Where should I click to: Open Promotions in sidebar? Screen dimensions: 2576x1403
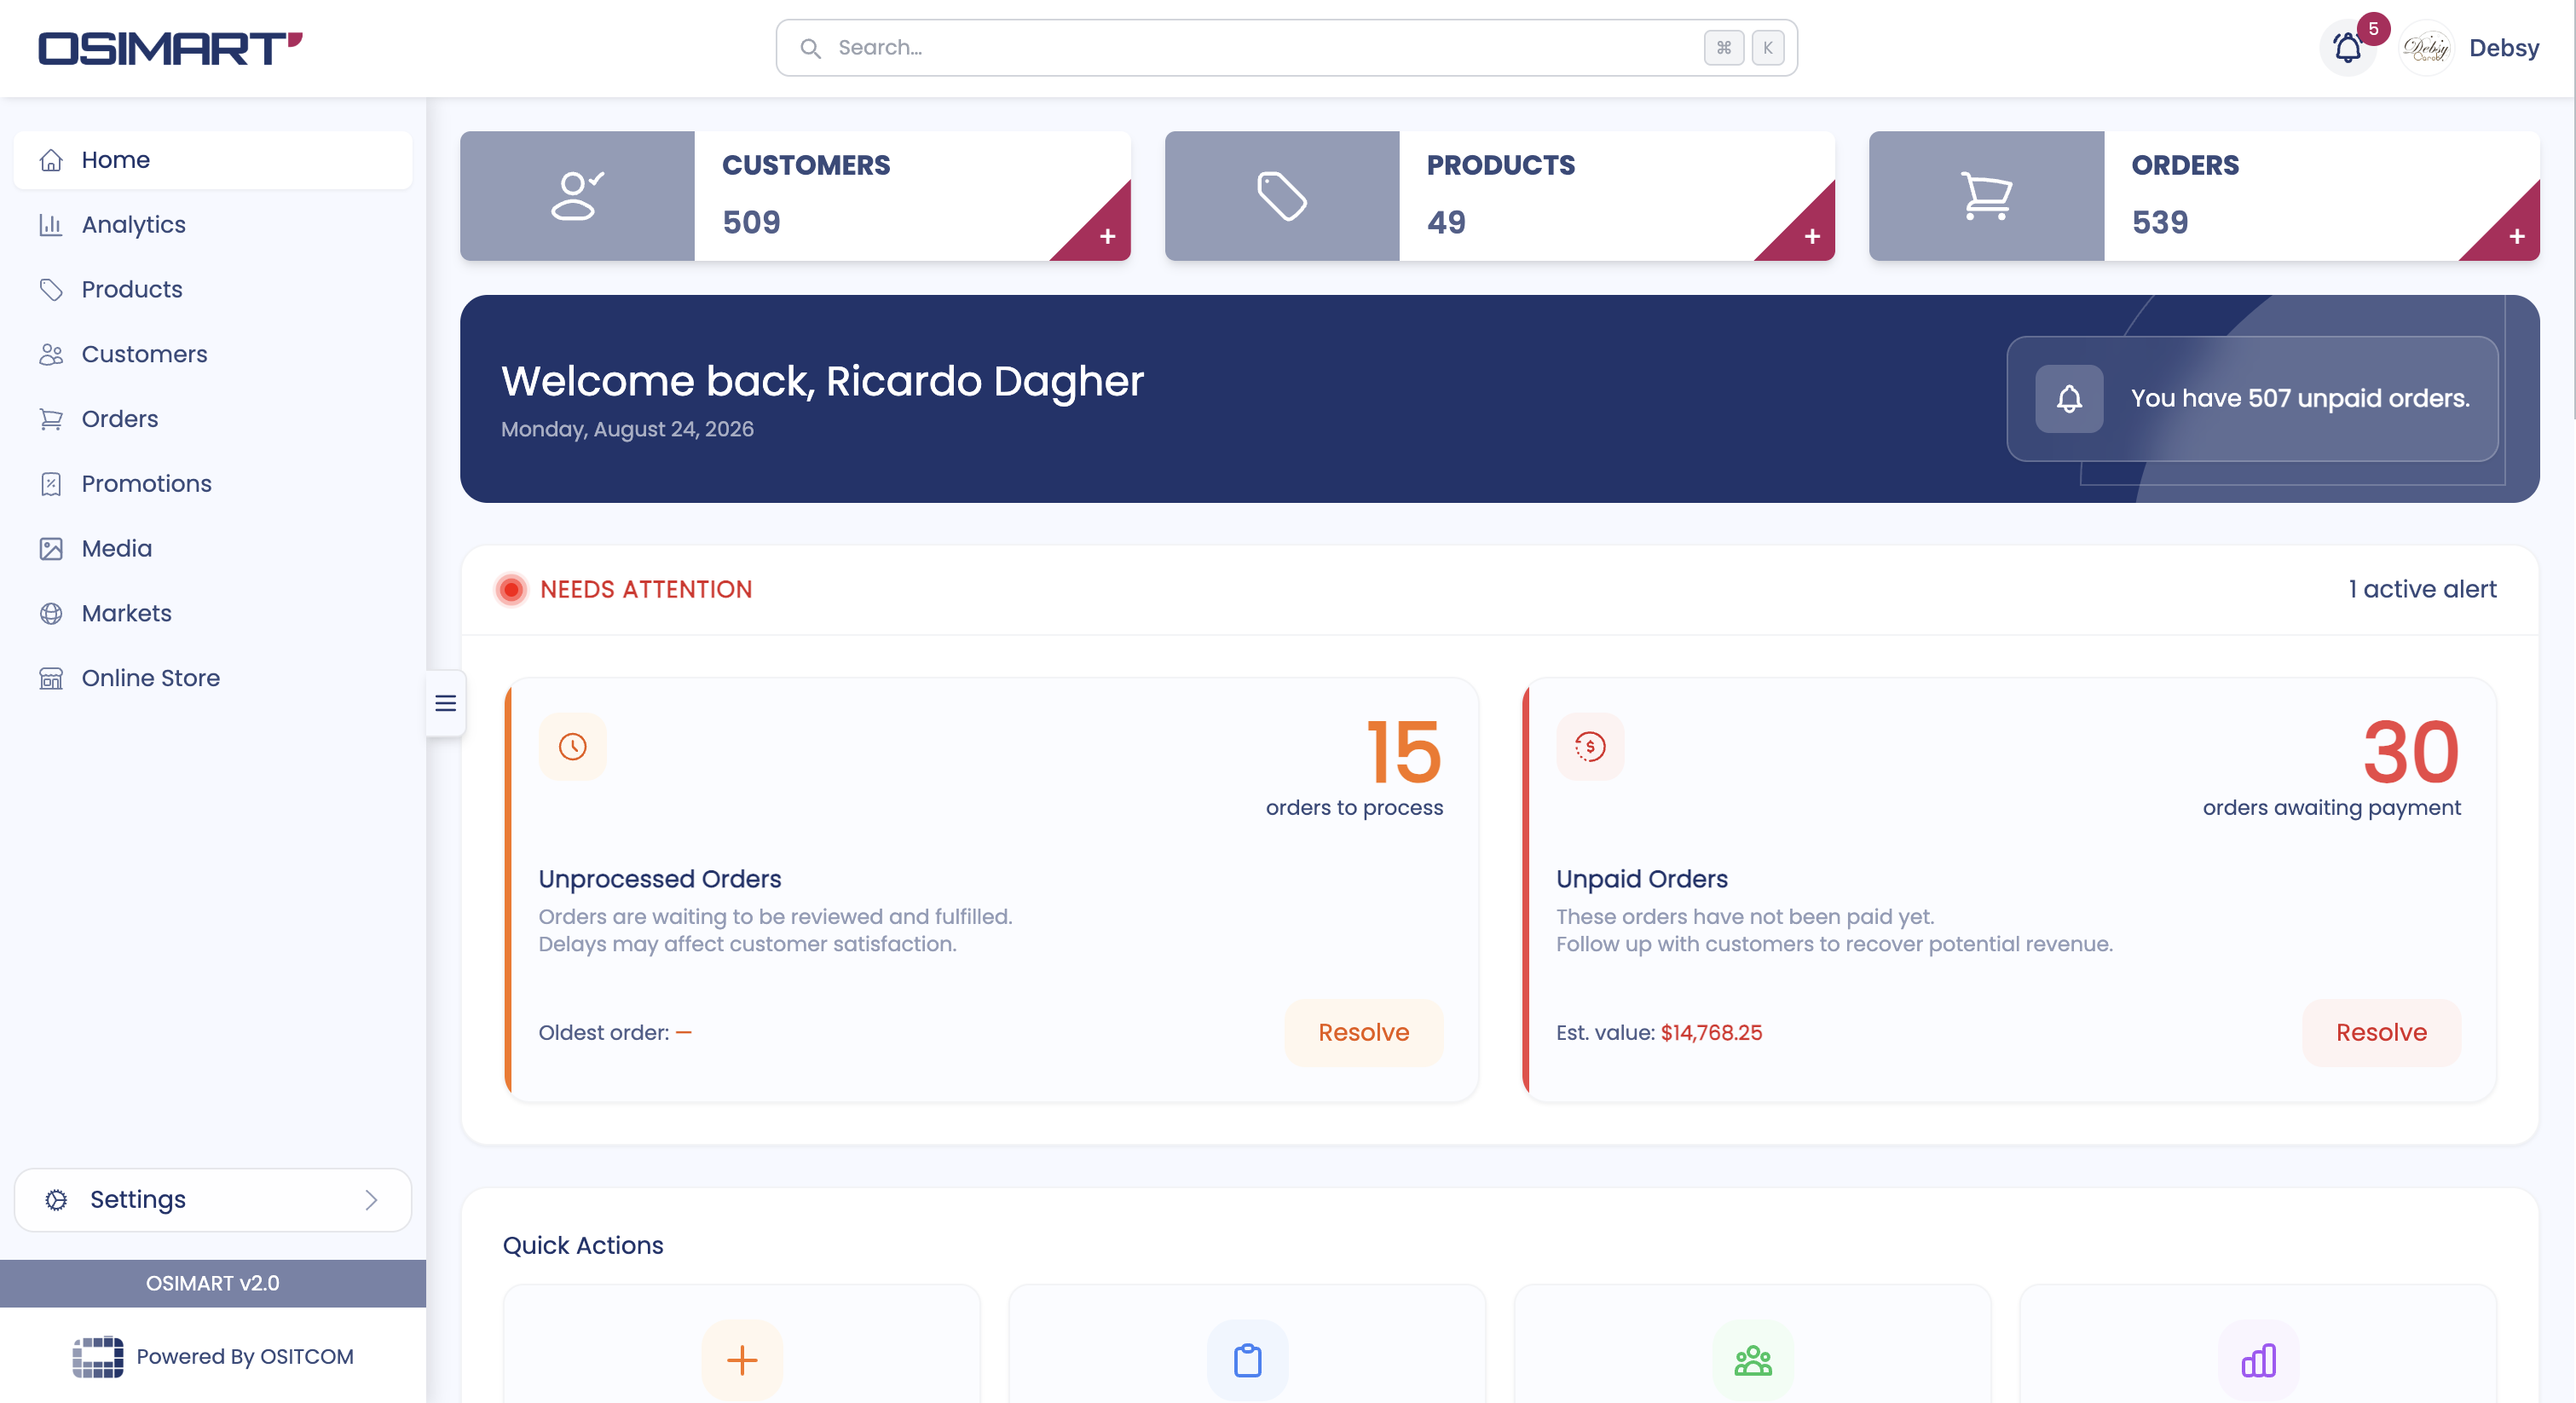pos(213,484)
